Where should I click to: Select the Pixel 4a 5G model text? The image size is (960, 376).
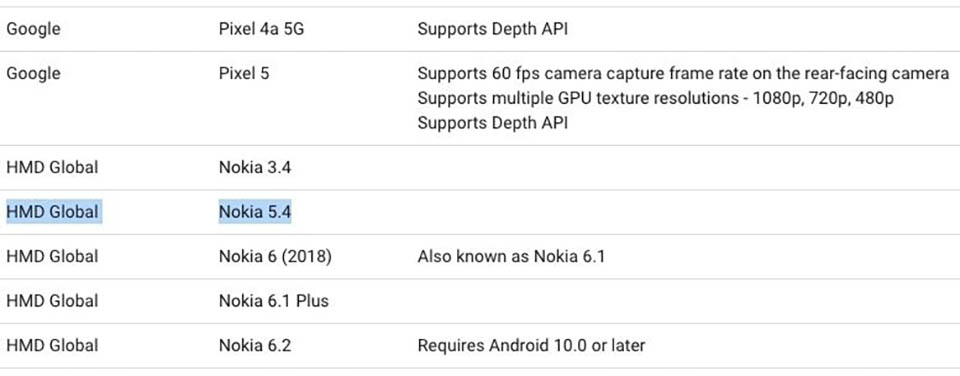click(261, 29)
